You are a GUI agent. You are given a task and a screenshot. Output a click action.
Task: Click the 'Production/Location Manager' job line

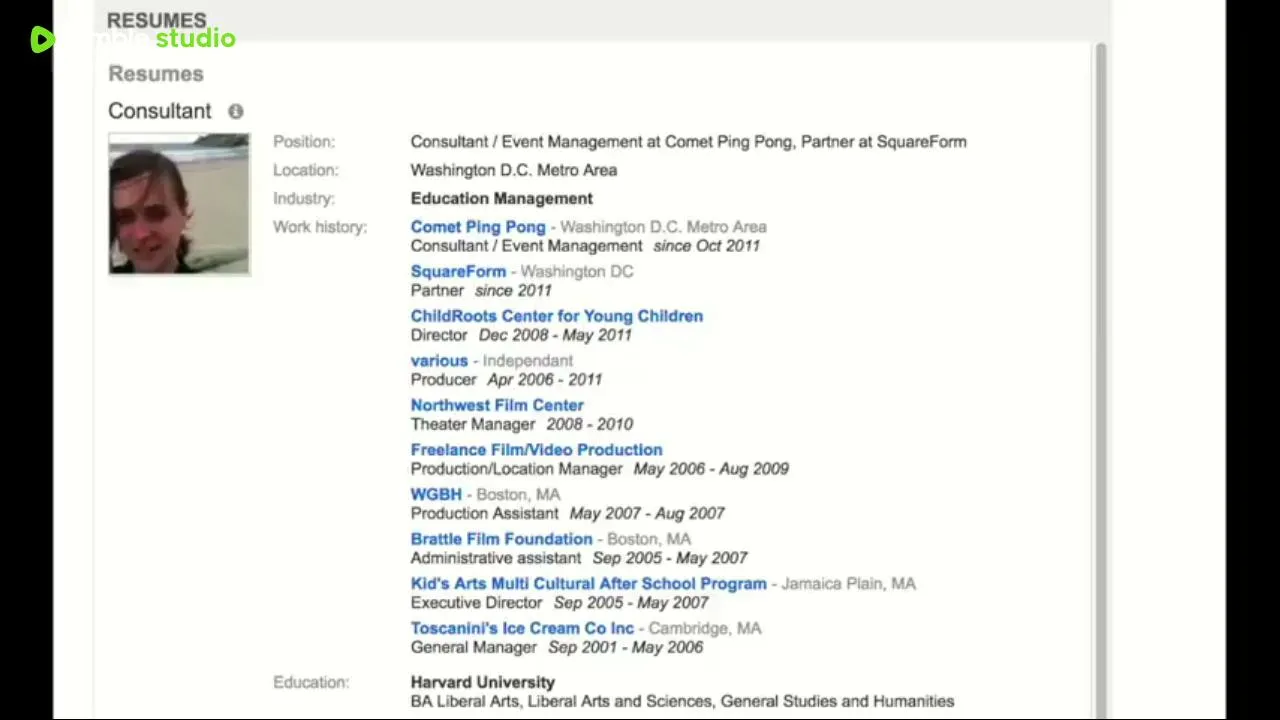click(x=599, y=469)
